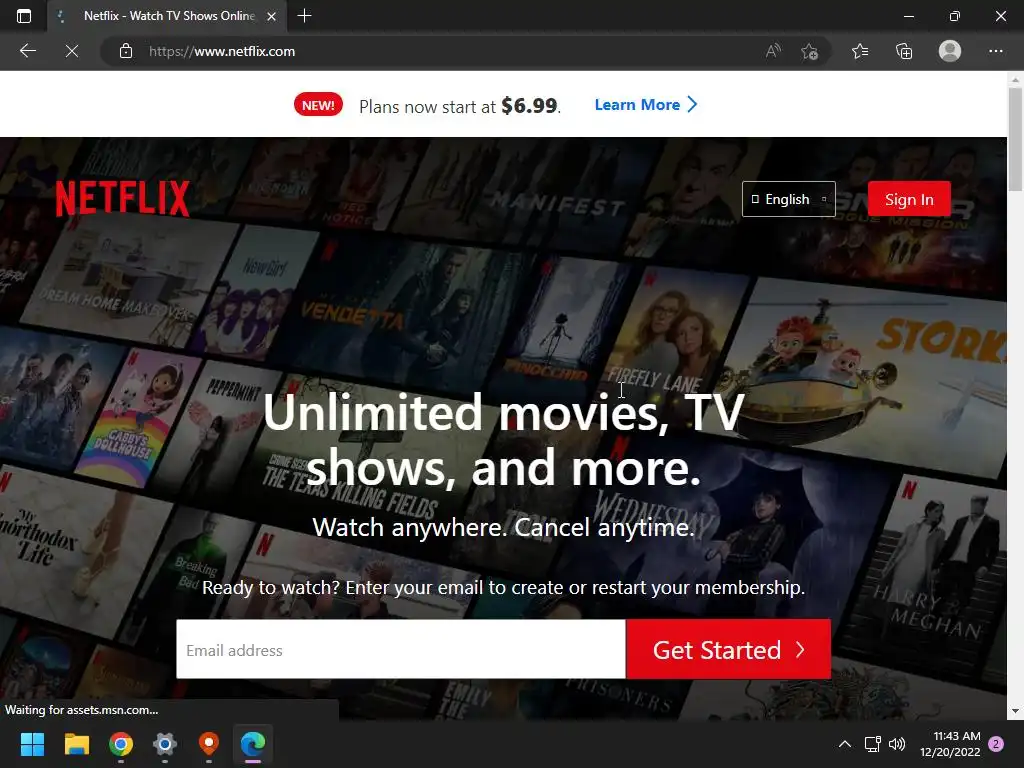The height and width of the screenshot is (768, 1024).
Task: Add this page to favorites
Action: (x=809, y=51)
